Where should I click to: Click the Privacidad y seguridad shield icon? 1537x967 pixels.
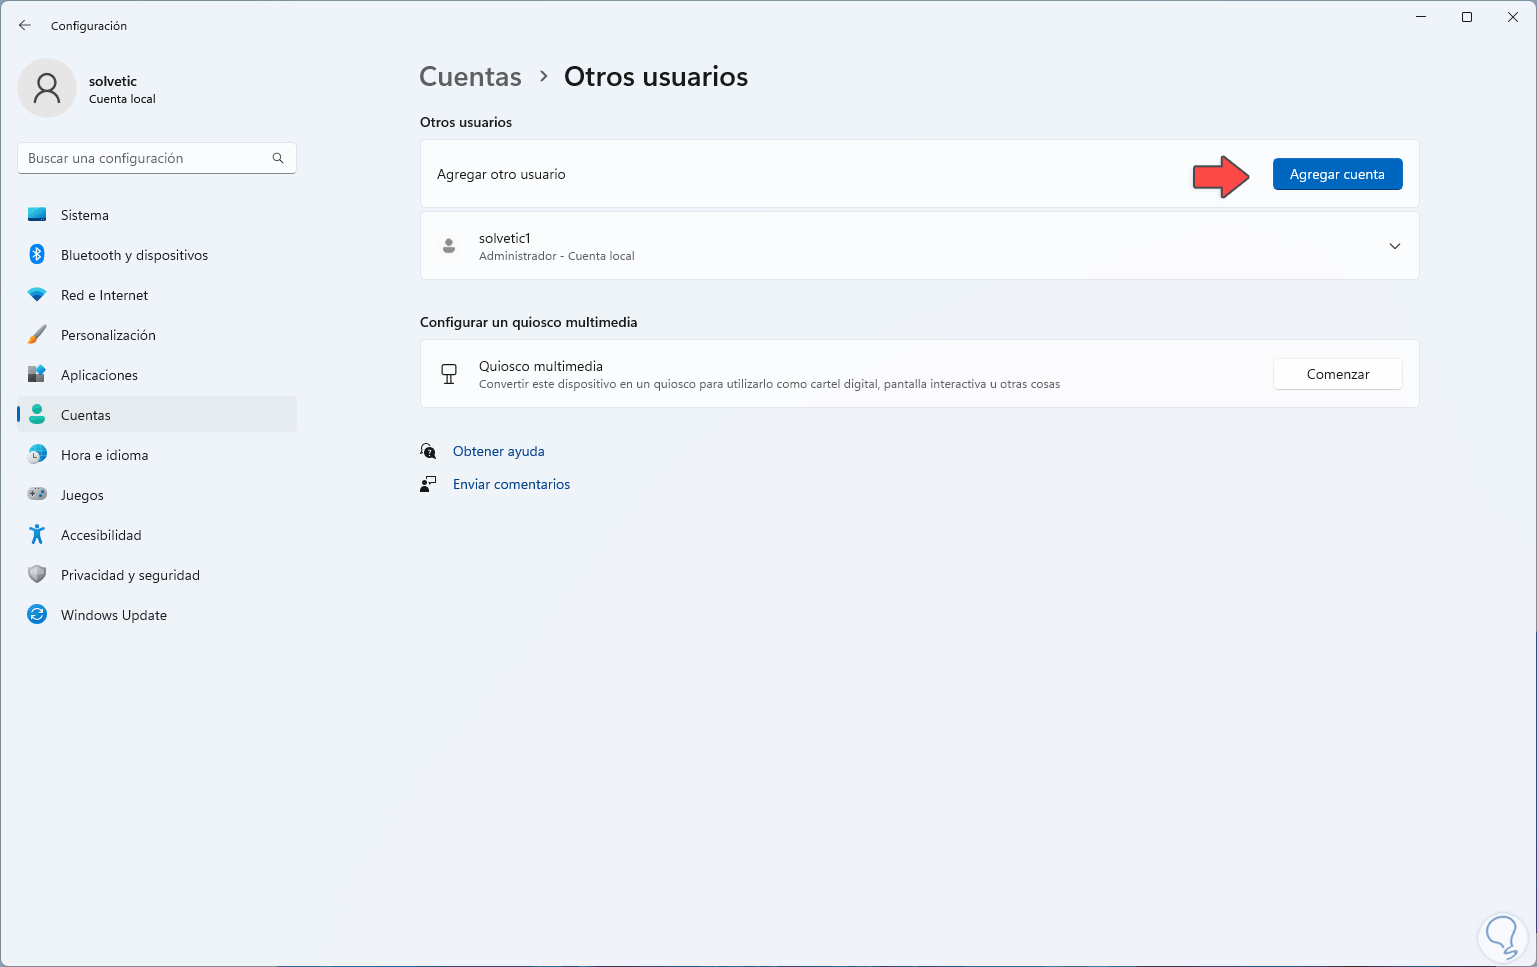pos(37,575)
